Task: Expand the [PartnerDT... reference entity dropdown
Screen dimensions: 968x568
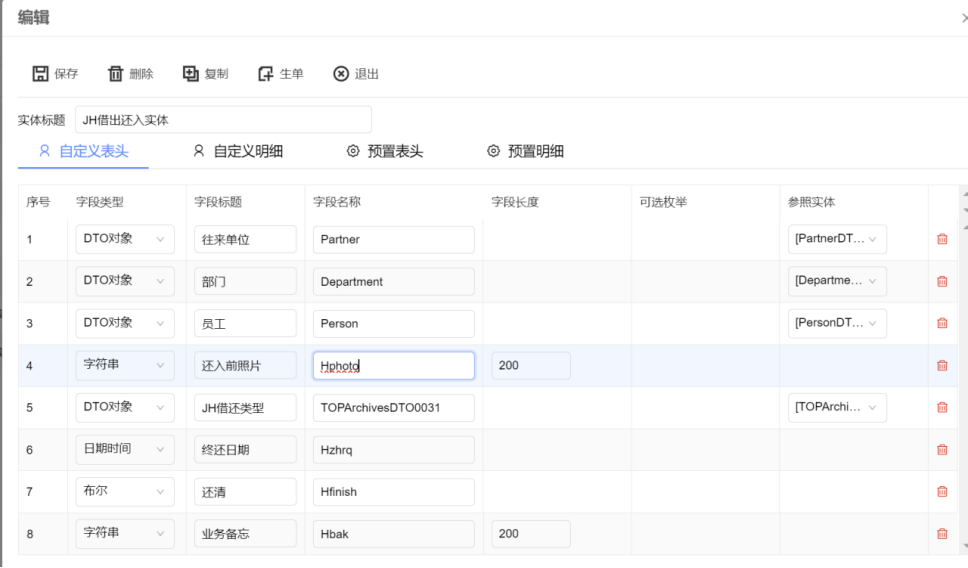Action: [x=837, y=239]
